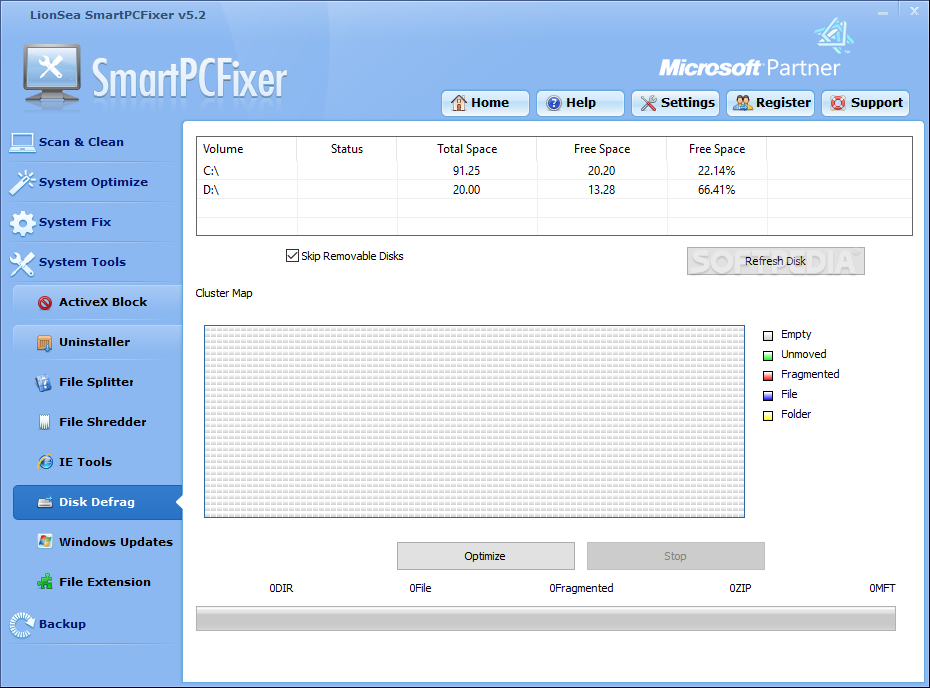Click the defrag progress bar
This screenshot has width=930, height=688.
click(x=546, y=619)
